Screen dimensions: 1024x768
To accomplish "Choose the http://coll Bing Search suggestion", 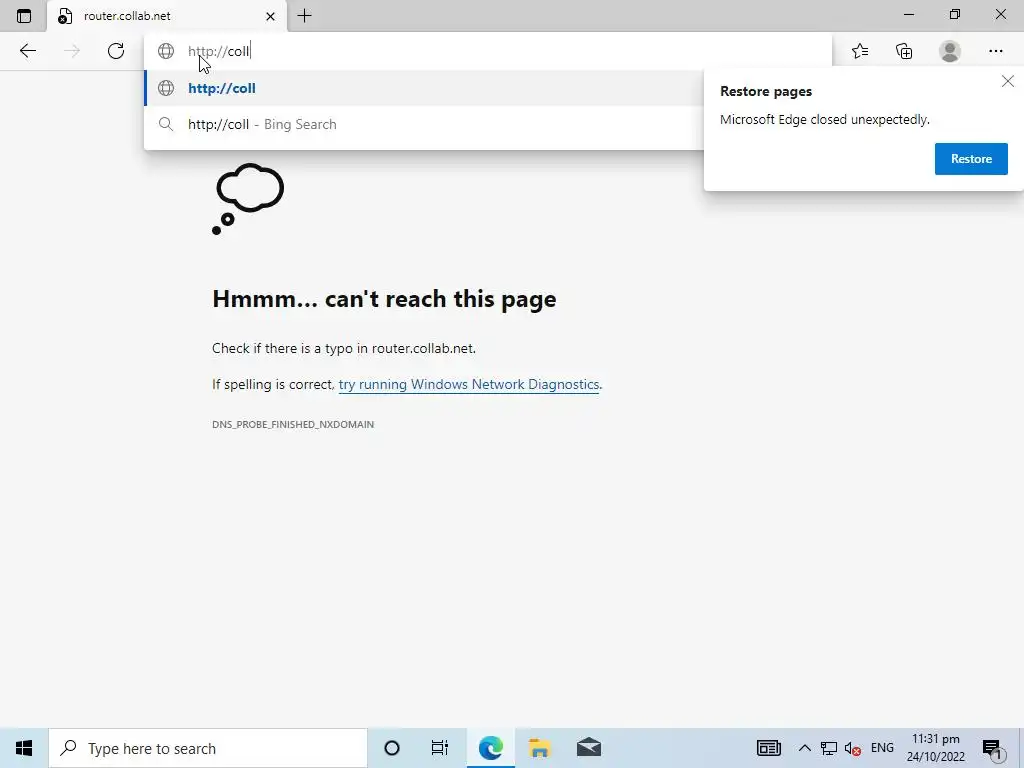I will click(x=424, y=124).
